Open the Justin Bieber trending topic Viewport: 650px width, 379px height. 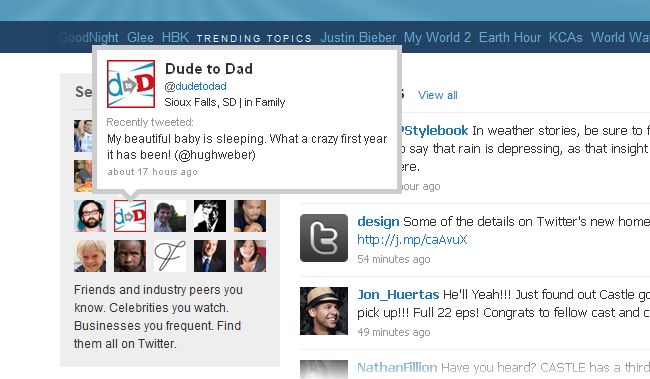point(358,37)
